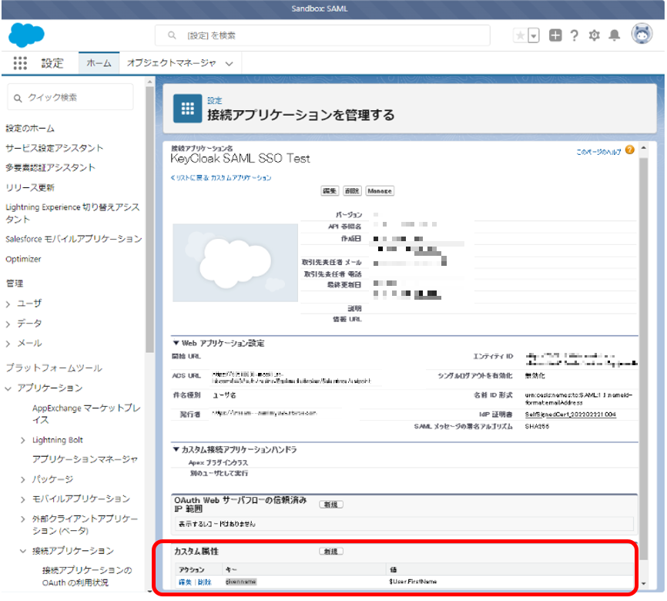Open the notifications bell
Viewport: 667px width, 601px height.
[614, 35]
